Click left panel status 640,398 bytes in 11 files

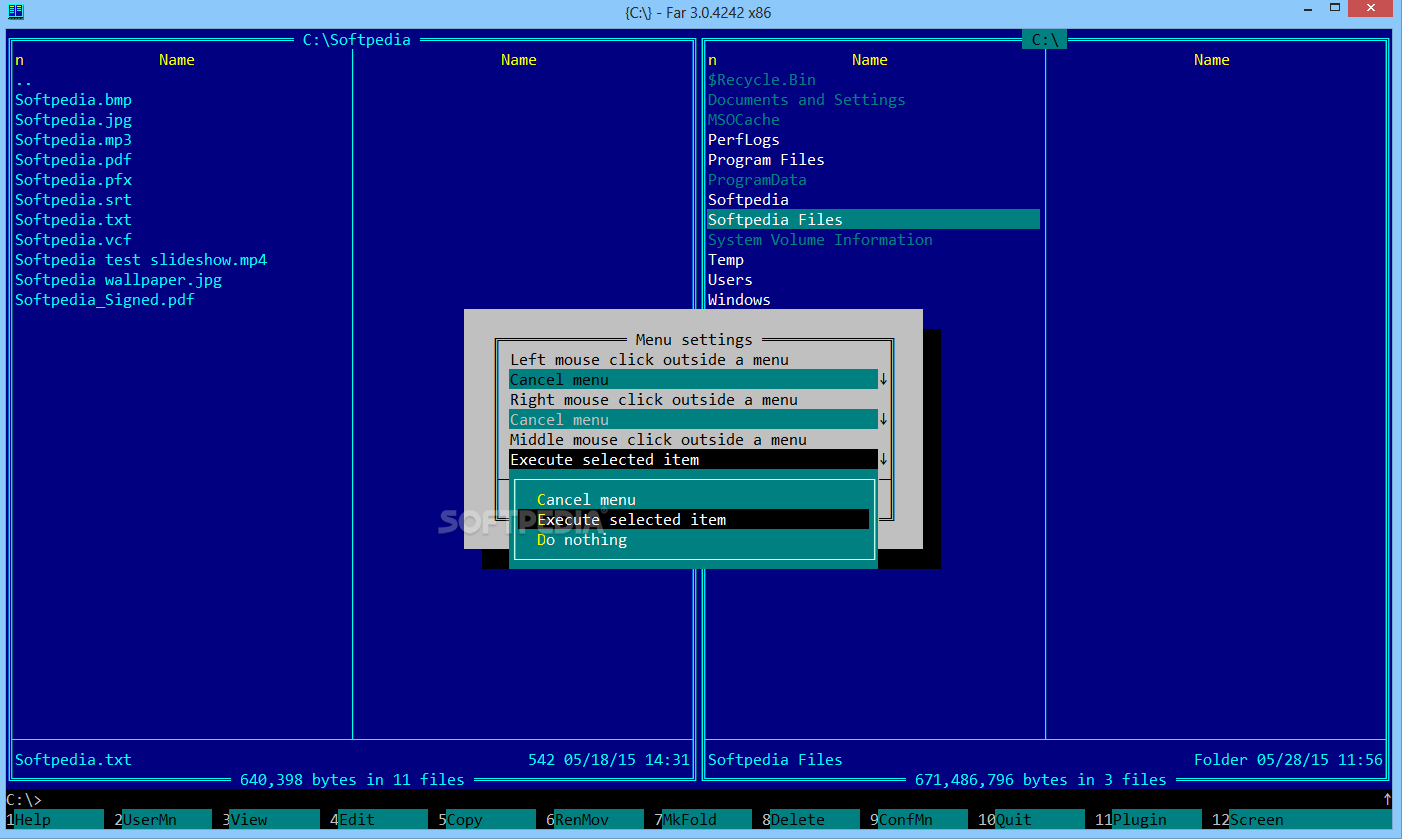(352, 780)
